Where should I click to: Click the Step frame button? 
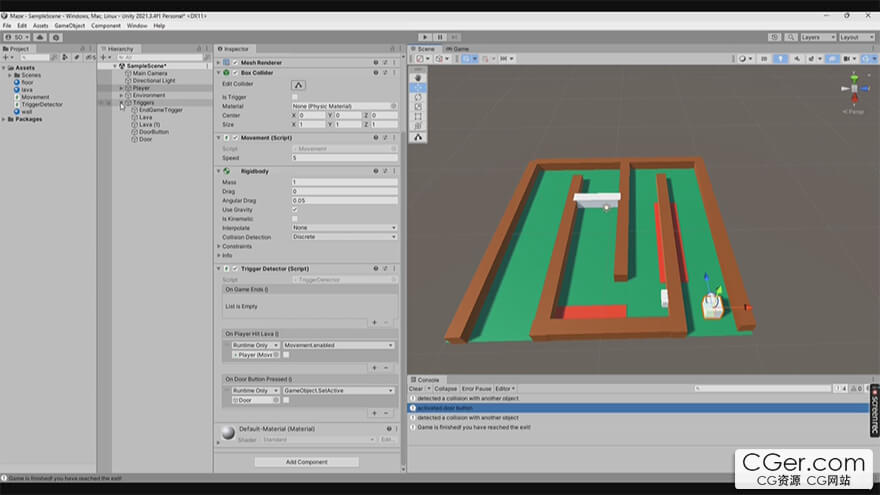click(x=454, y=37)
